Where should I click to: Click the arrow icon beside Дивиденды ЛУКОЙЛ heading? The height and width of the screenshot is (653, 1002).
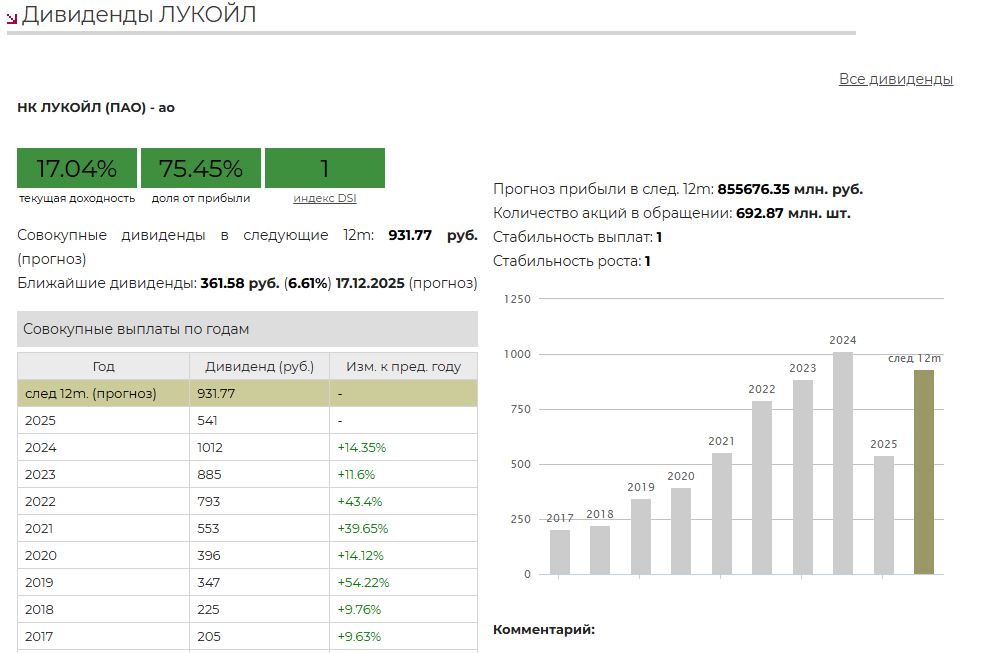(x=12, y=17)
